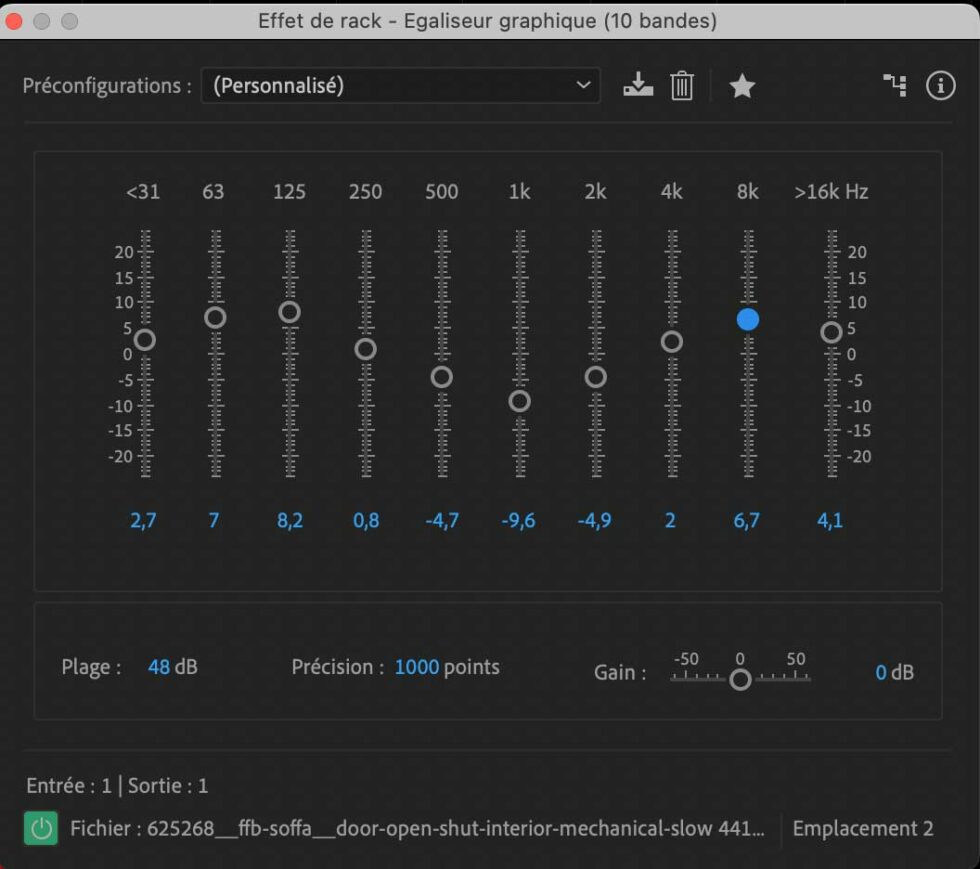Click the Emplacement 2 label
This screenshot has width=980, height=869.
pos(863,828)
